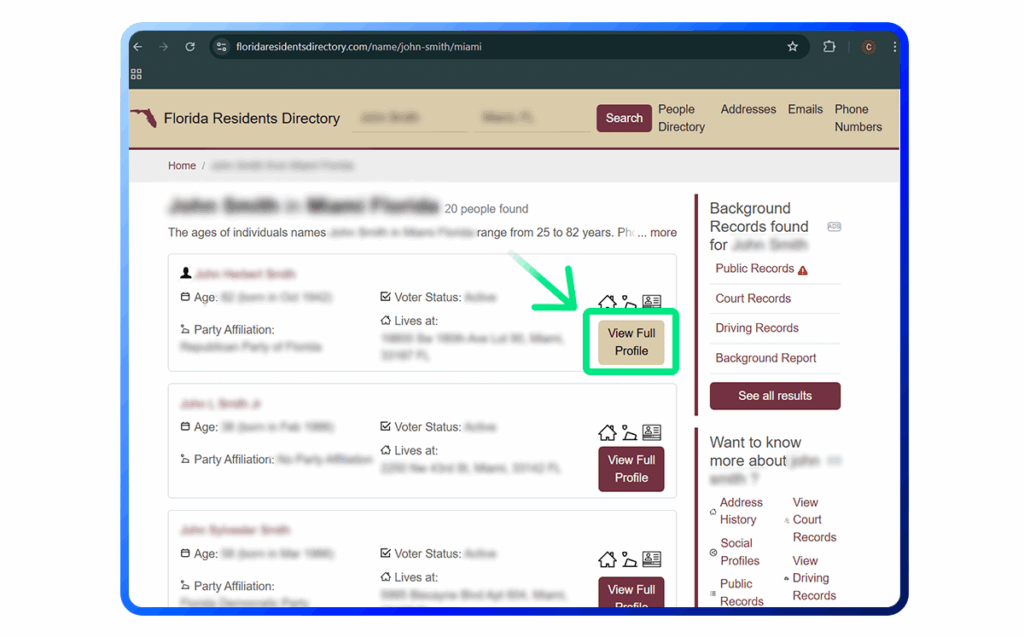Viewport: 1024px width, 637px height.
Task: Click the apps grid icon below the toolbar
Action: [136, 74]
